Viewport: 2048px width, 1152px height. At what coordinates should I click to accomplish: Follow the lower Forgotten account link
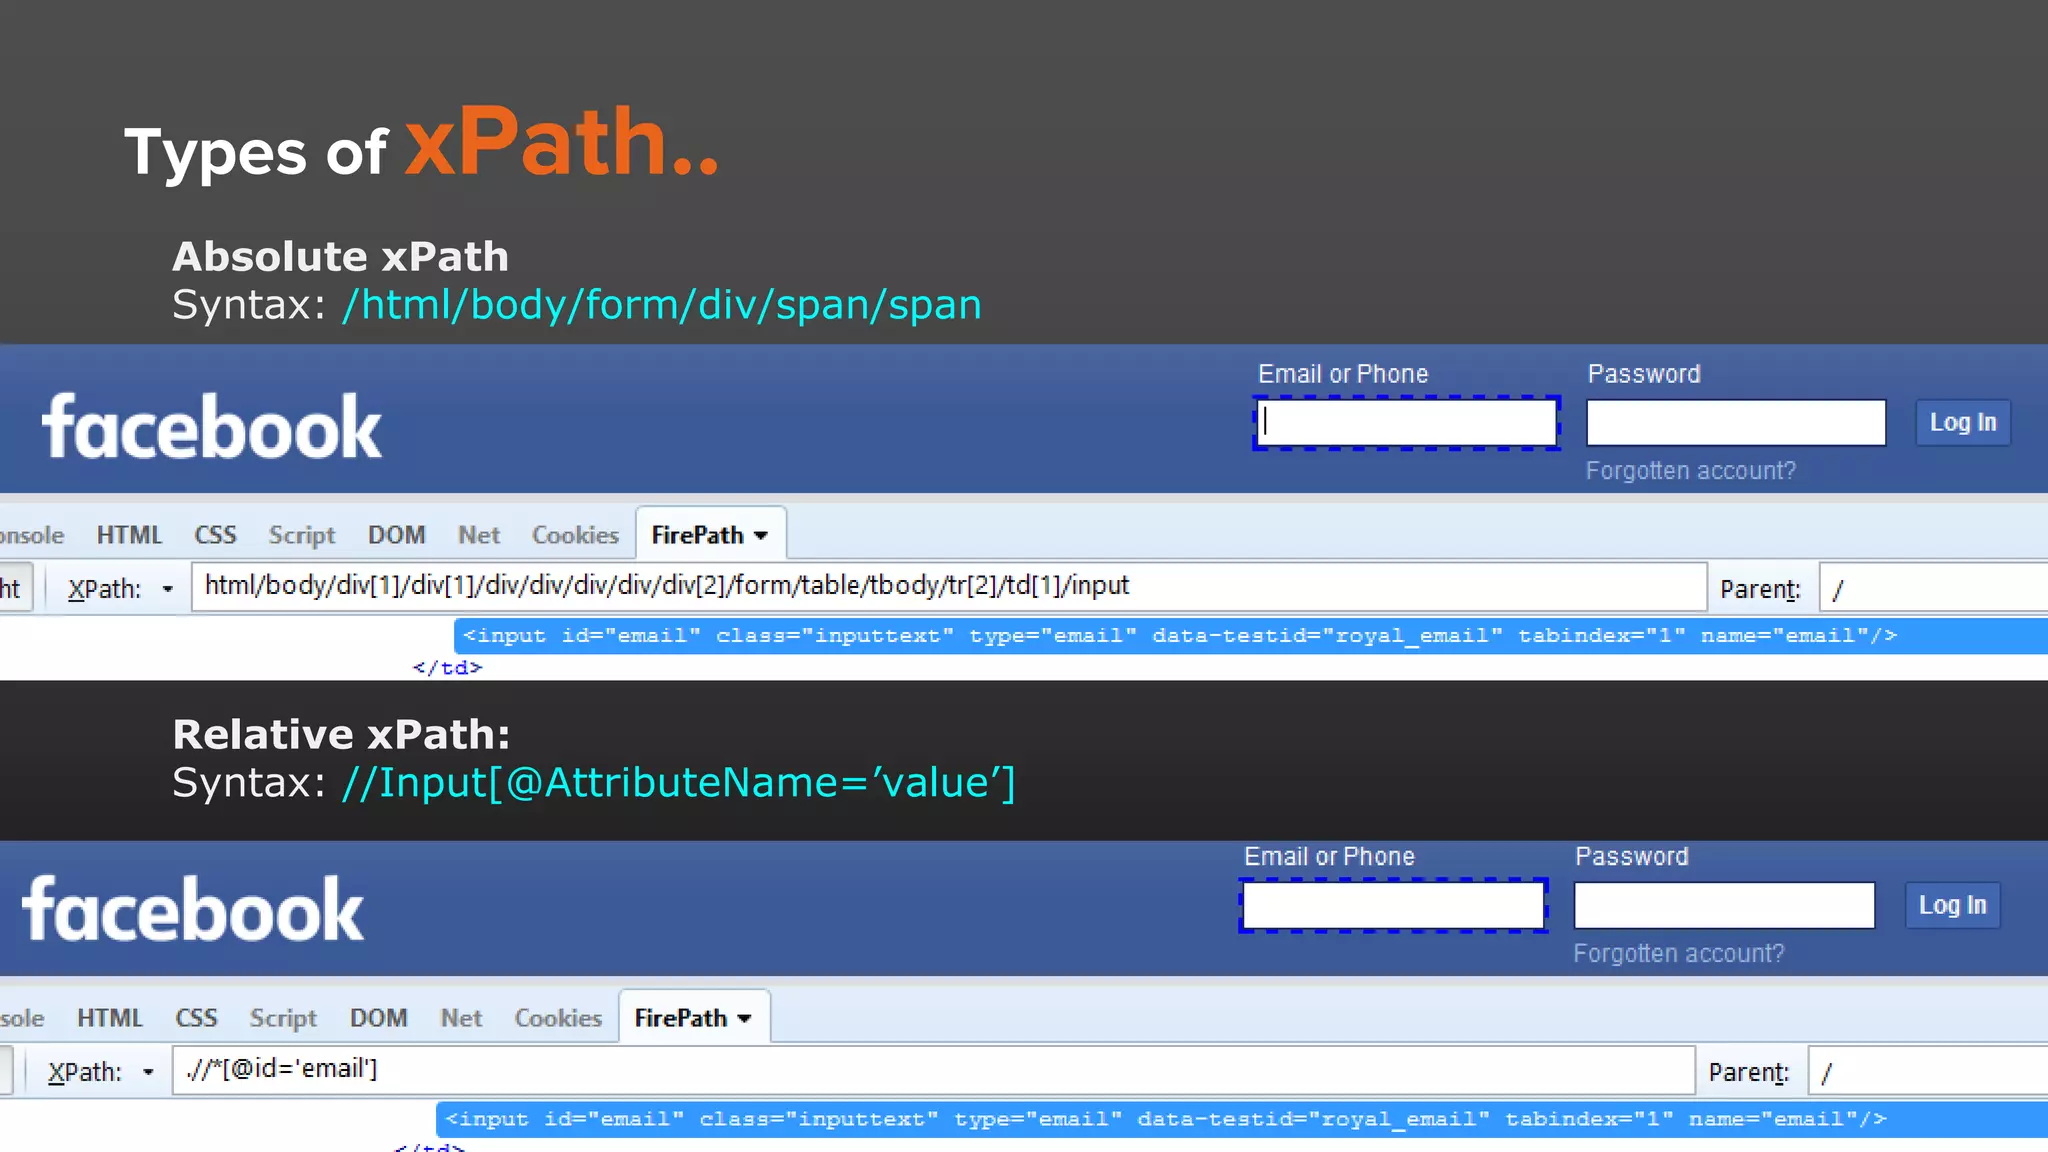tap(1678, 953)
